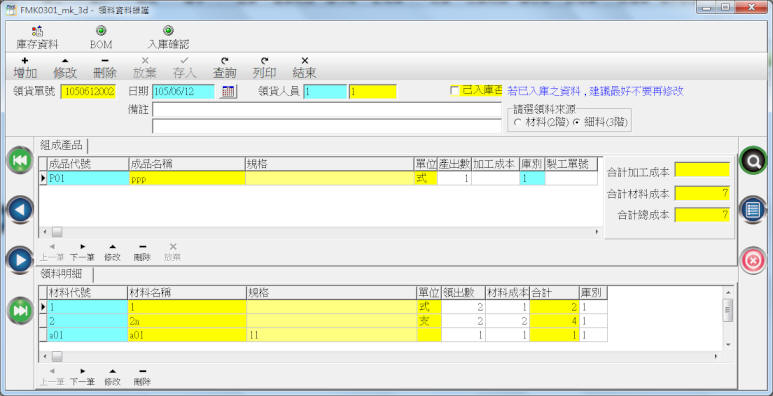Viewport: 773px width, 396px height.
Task: Click 刪除 in the main toolbar
Action: (x=105, y=68)
